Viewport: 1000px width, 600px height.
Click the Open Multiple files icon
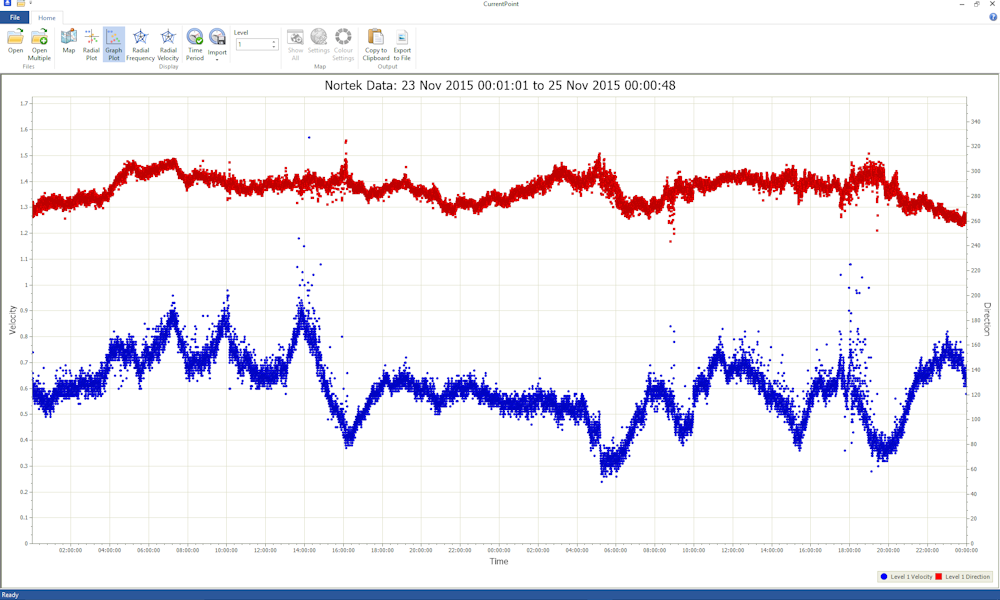(39, 38)
